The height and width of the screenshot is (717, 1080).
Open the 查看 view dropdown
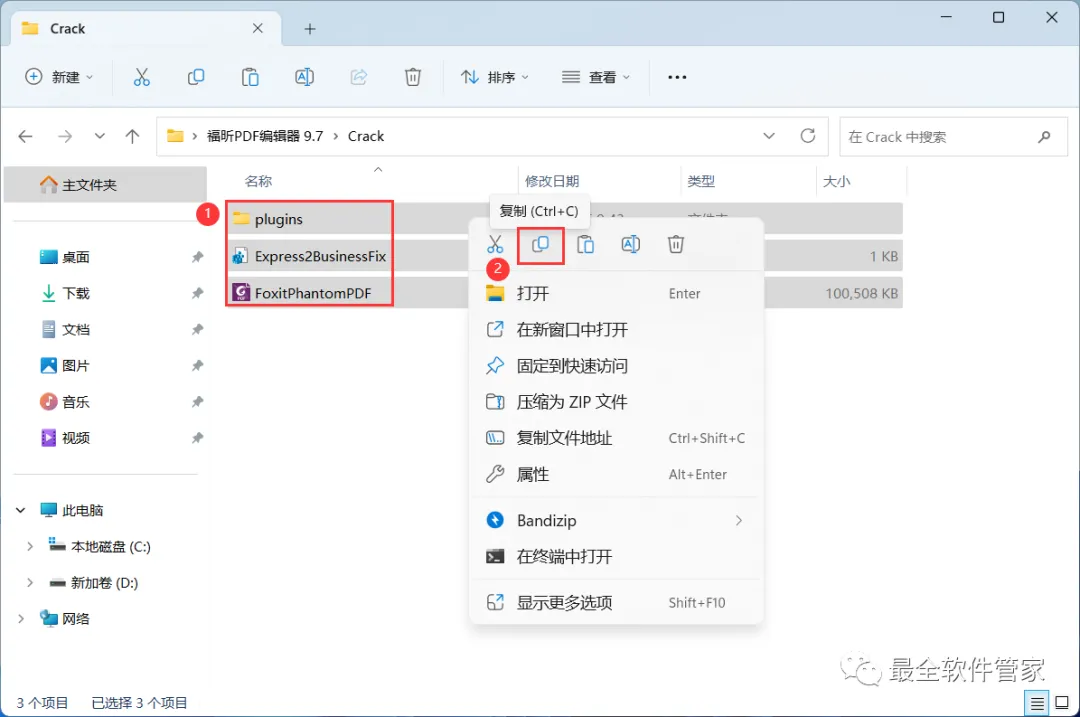click(596, 77)
